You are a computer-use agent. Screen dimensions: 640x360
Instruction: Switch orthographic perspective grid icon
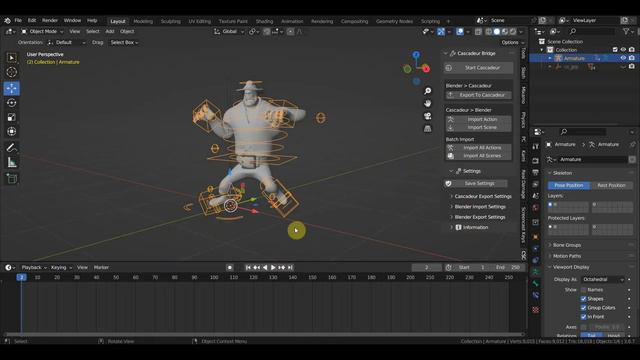point(427,129)
